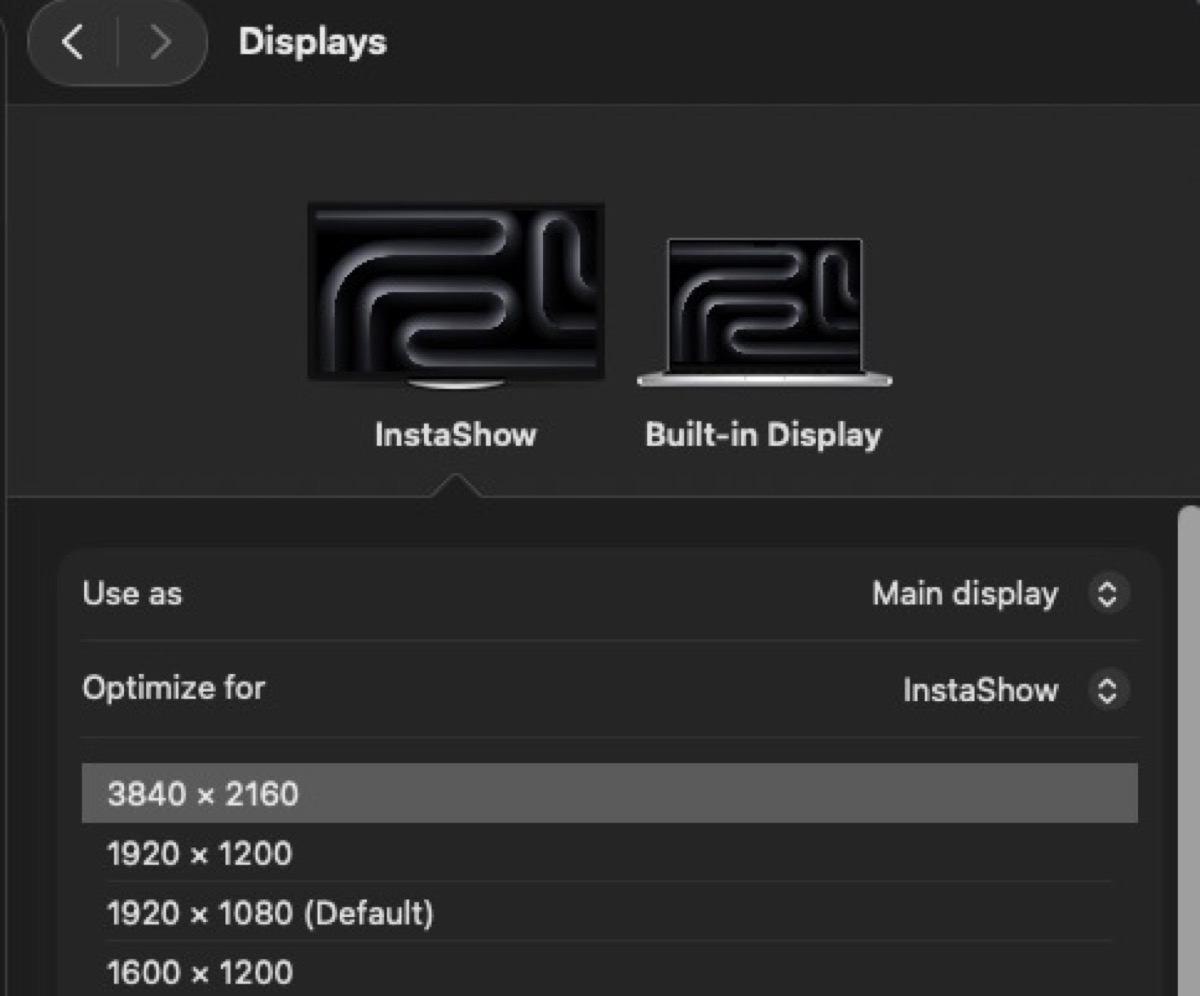
Task: Click the Displays page title
Action: tap(312, 42)
